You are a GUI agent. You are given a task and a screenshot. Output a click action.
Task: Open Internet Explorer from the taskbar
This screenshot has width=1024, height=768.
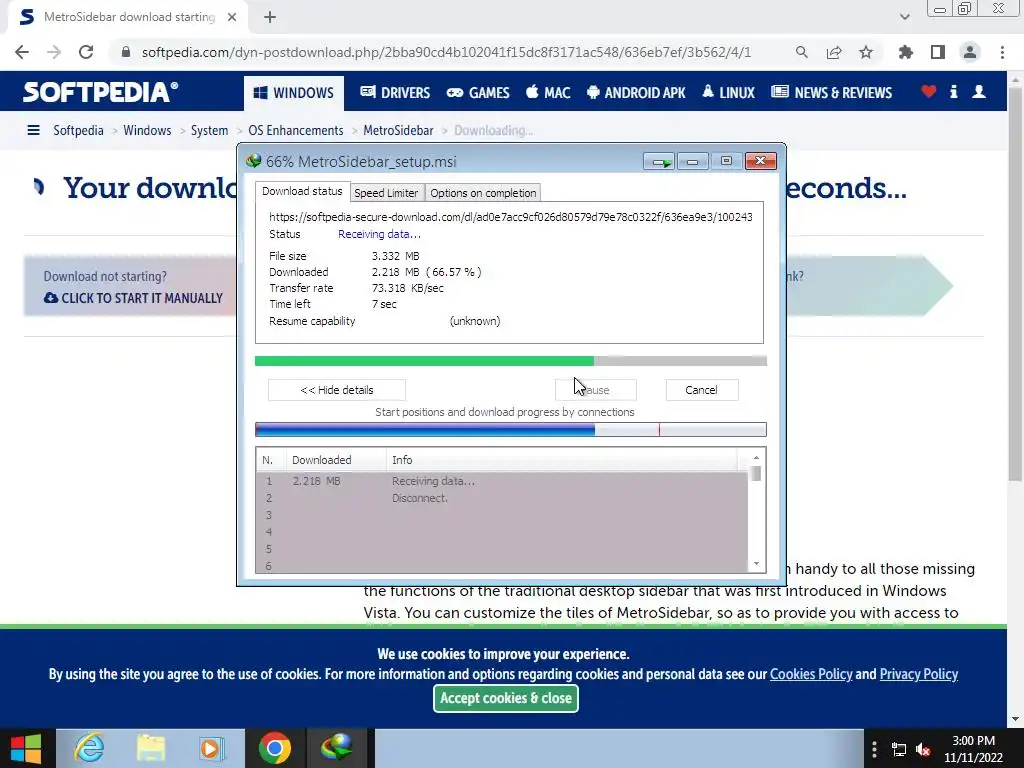89,748
